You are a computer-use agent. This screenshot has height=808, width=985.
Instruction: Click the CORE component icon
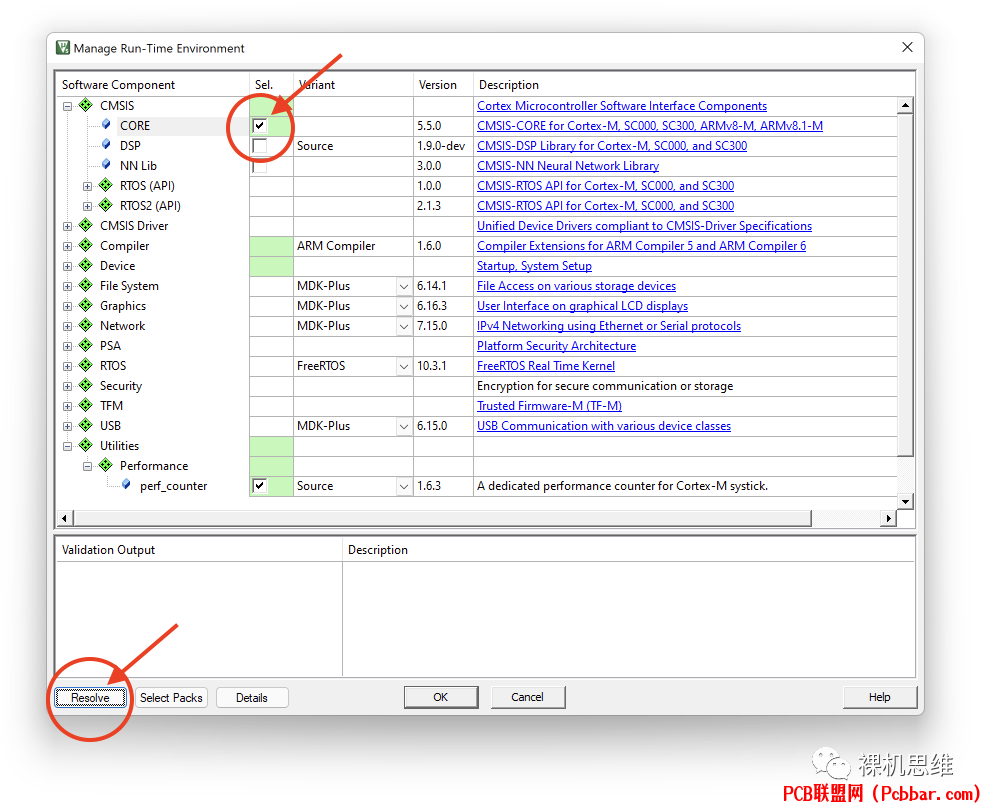click(x=106, y=125)
